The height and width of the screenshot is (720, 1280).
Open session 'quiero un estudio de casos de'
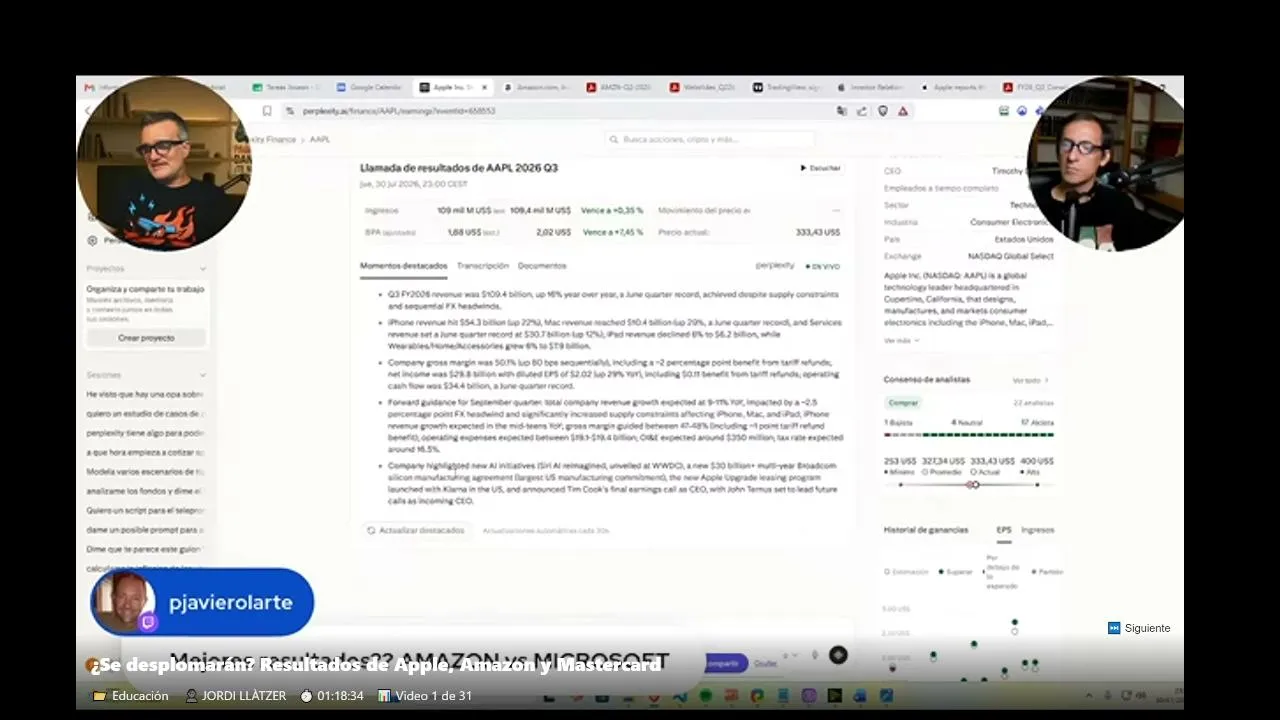(x=145, y=414)
